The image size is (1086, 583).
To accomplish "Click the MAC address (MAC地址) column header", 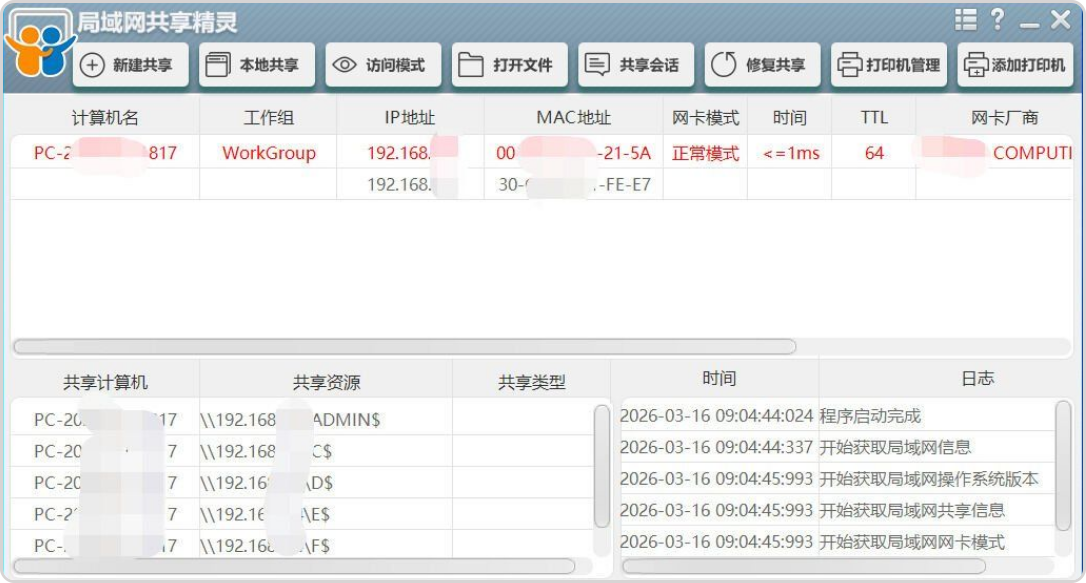I will coord(573,118).
